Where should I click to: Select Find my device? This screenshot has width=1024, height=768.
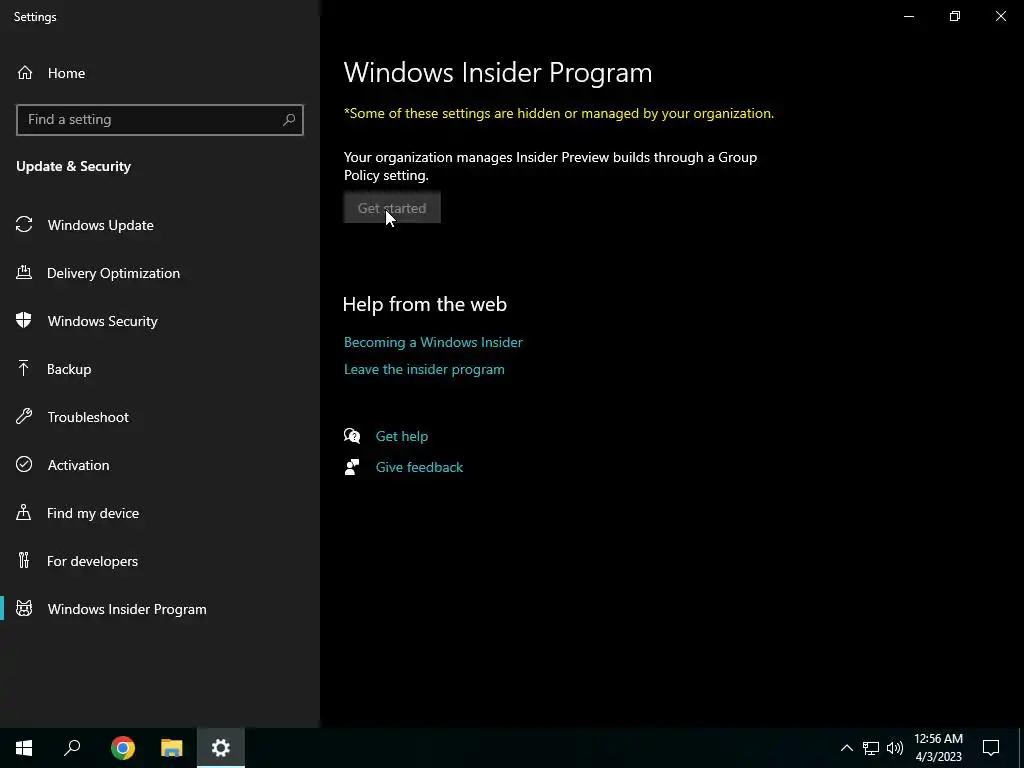point(93,513)
